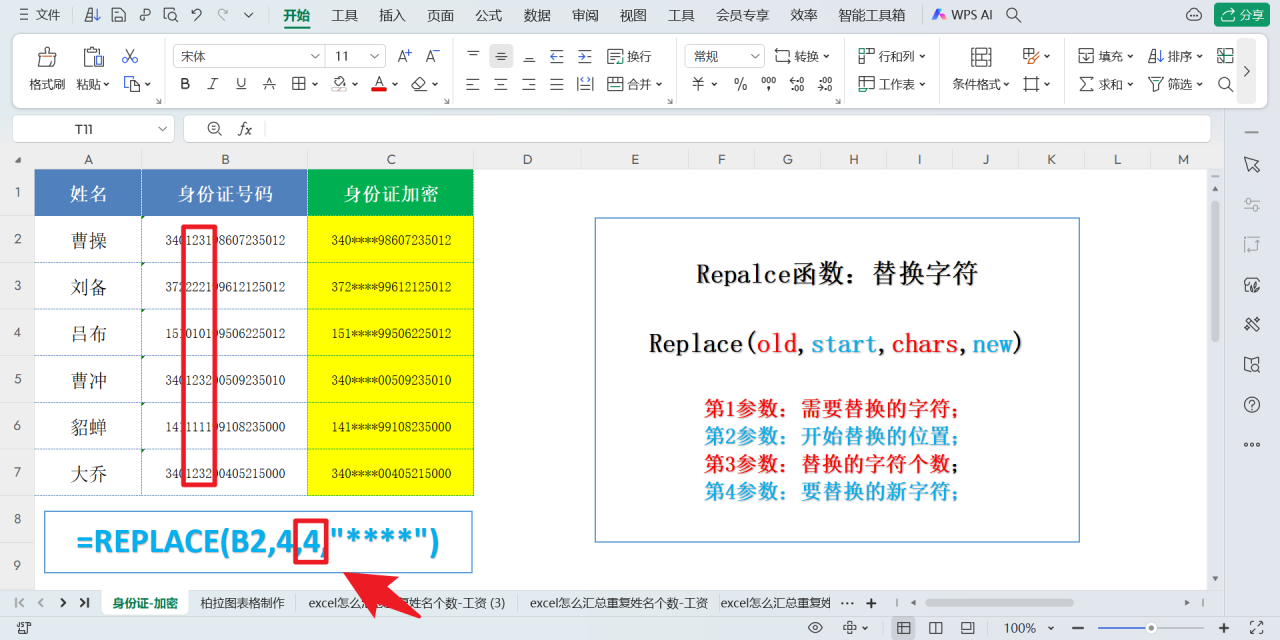Switch to the 插入 Insert tab
The width and height of the screenshot is (1280, 640).
click(x=392, y=15)
